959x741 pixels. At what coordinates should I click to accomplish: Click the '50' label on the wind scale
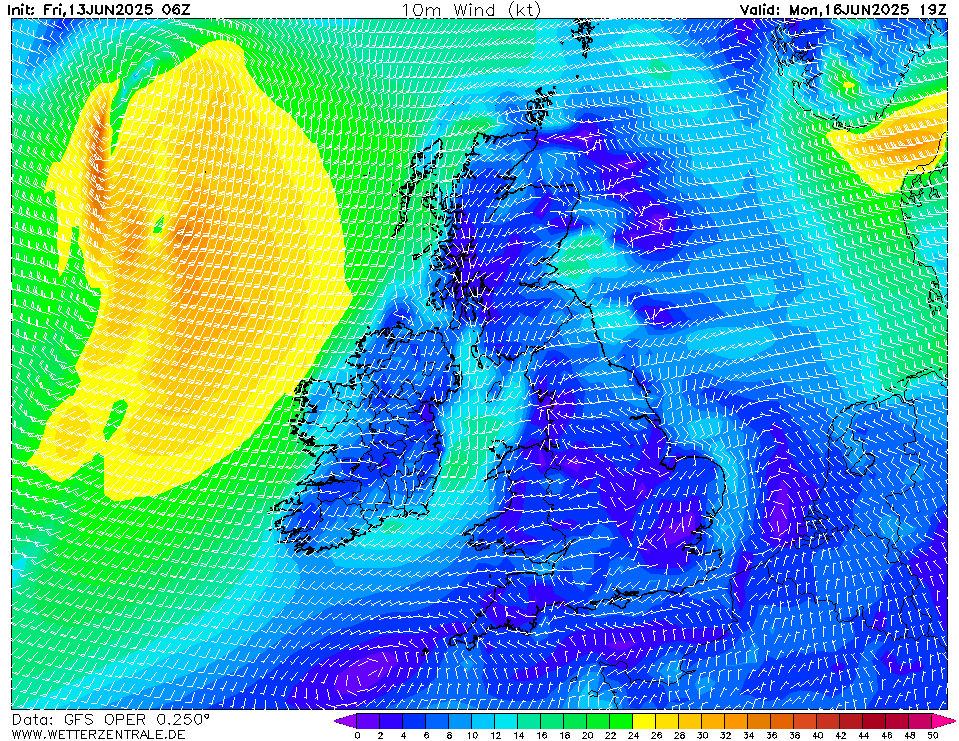pyautogui.click(x=933, y=735)
